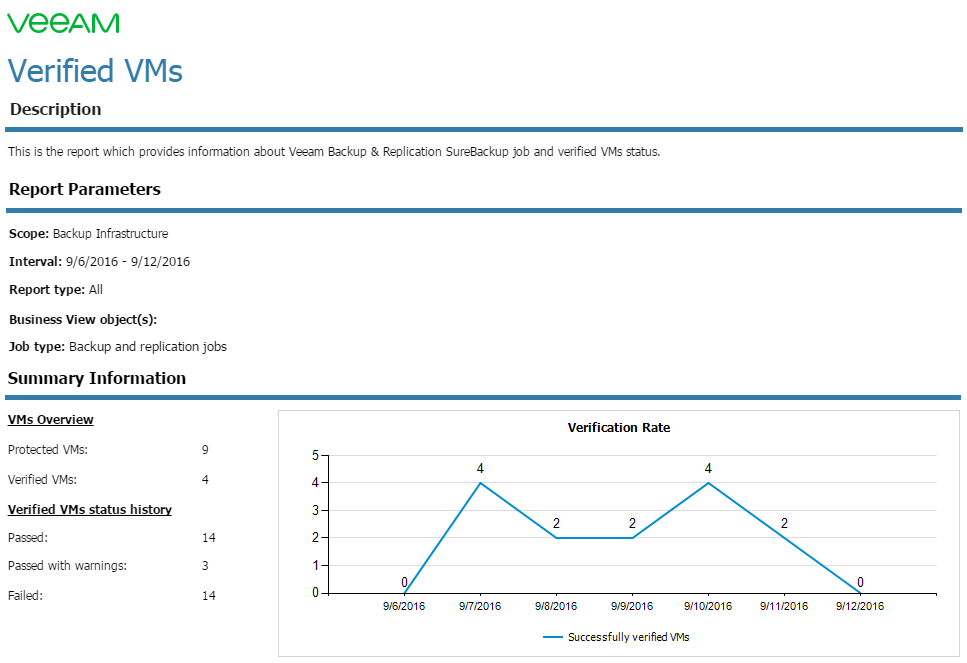Select the "Report Parameters" section heading
The image size is (967, 663).
pyautogui.click(x=84, y=189)
